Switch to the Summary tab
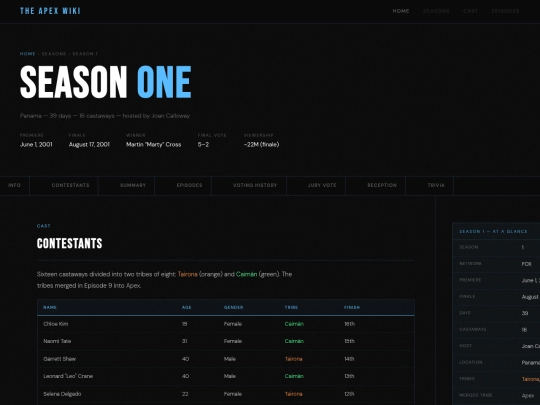Screen dimensions: 540x405 click(133, 185)
